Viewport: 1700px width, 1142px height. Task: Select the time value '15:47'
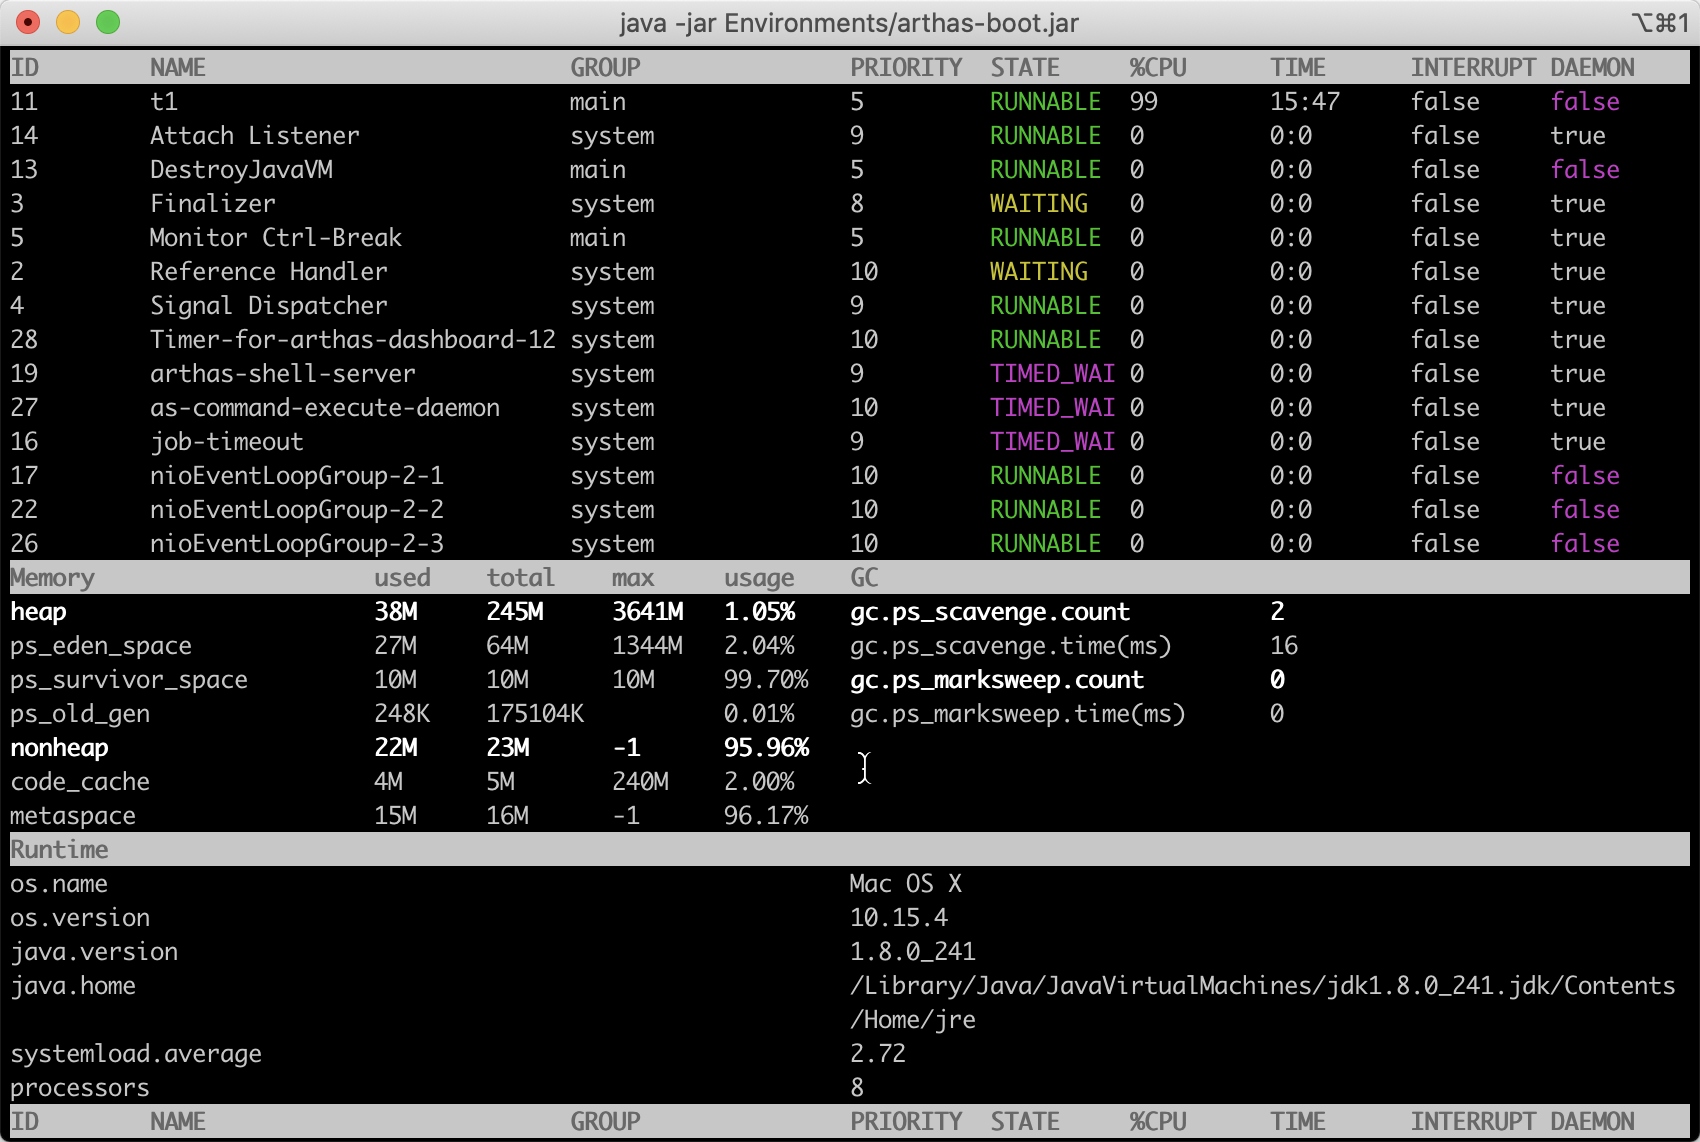1305,102
